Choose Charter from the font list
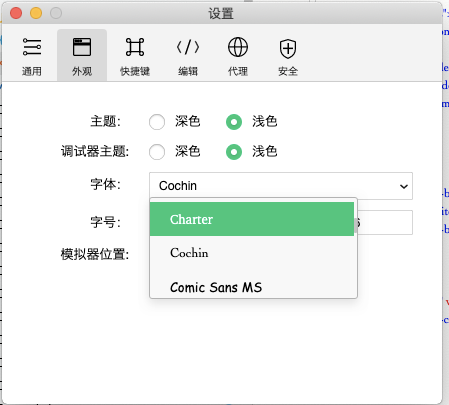Image resolution: width=449 pixels, height=405 pixels. (x=252, y=219)
